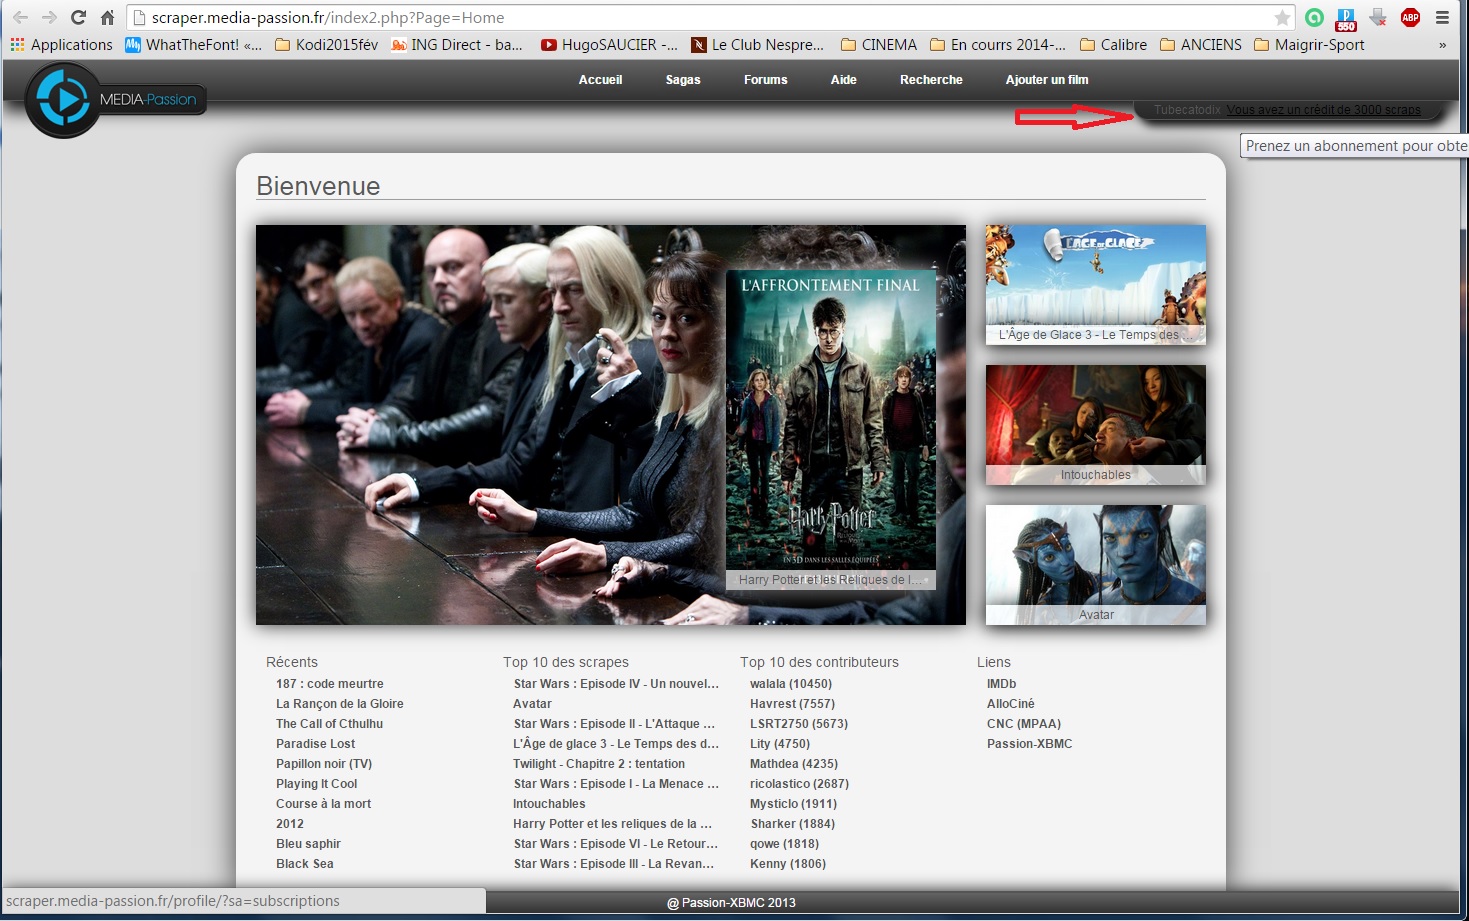
Task: Open the Kodi2015fév bookmarks folder
Action: pyautogui.click(x=326, y=45)
